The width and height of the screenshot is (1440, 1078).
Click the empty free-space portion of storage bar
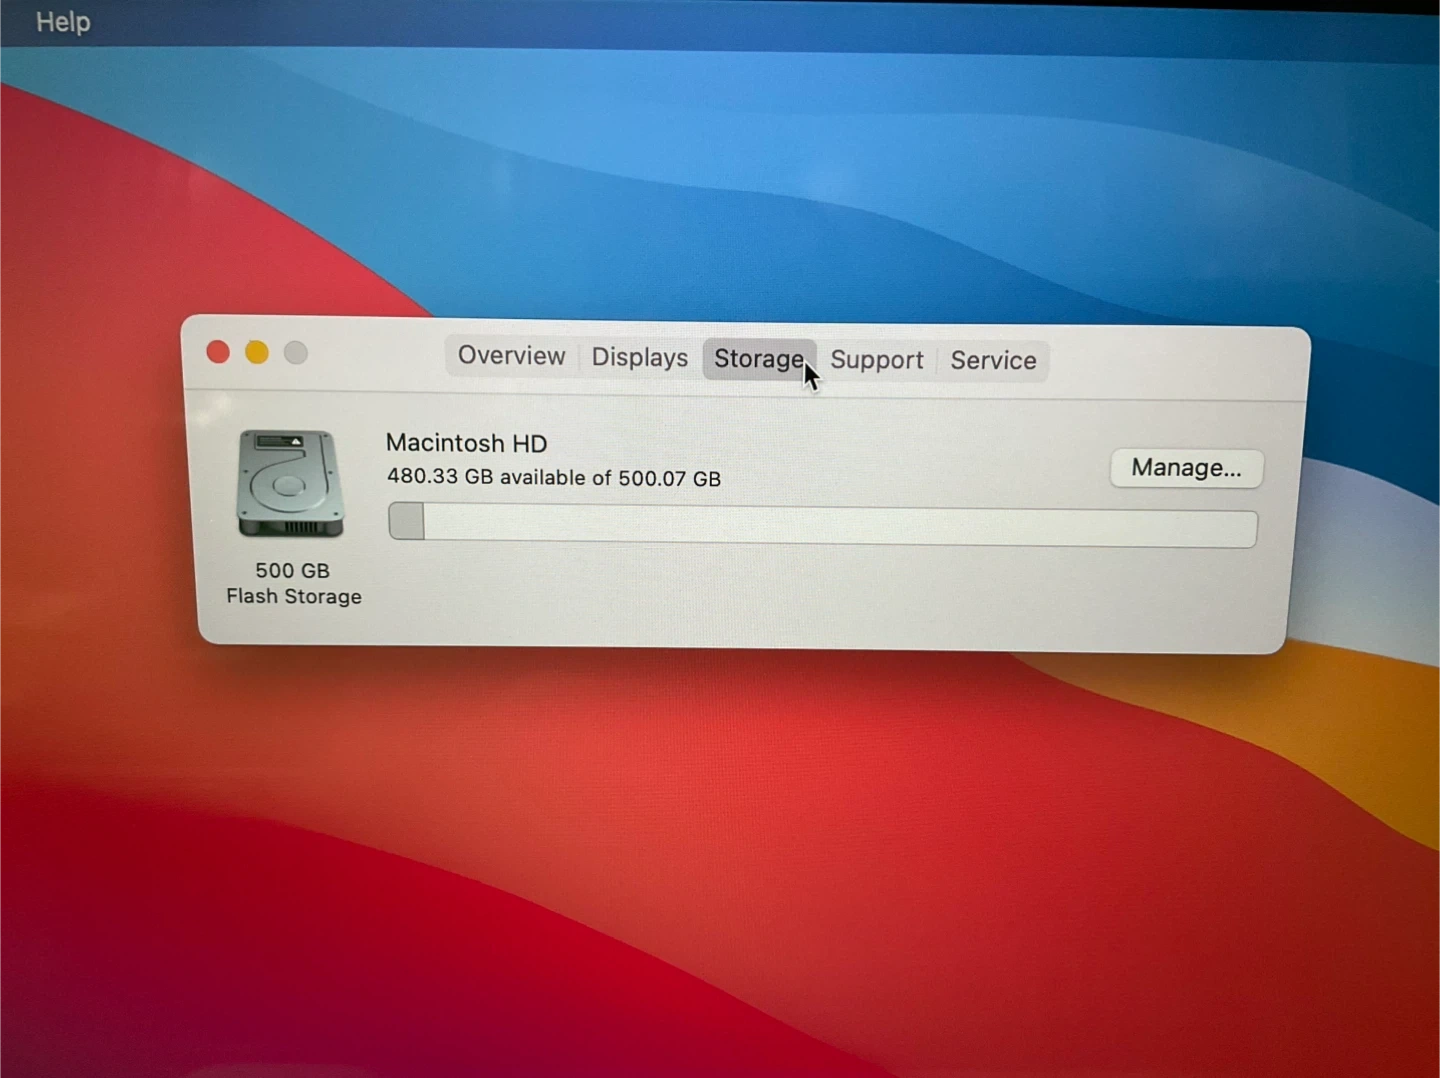point(840,527)
